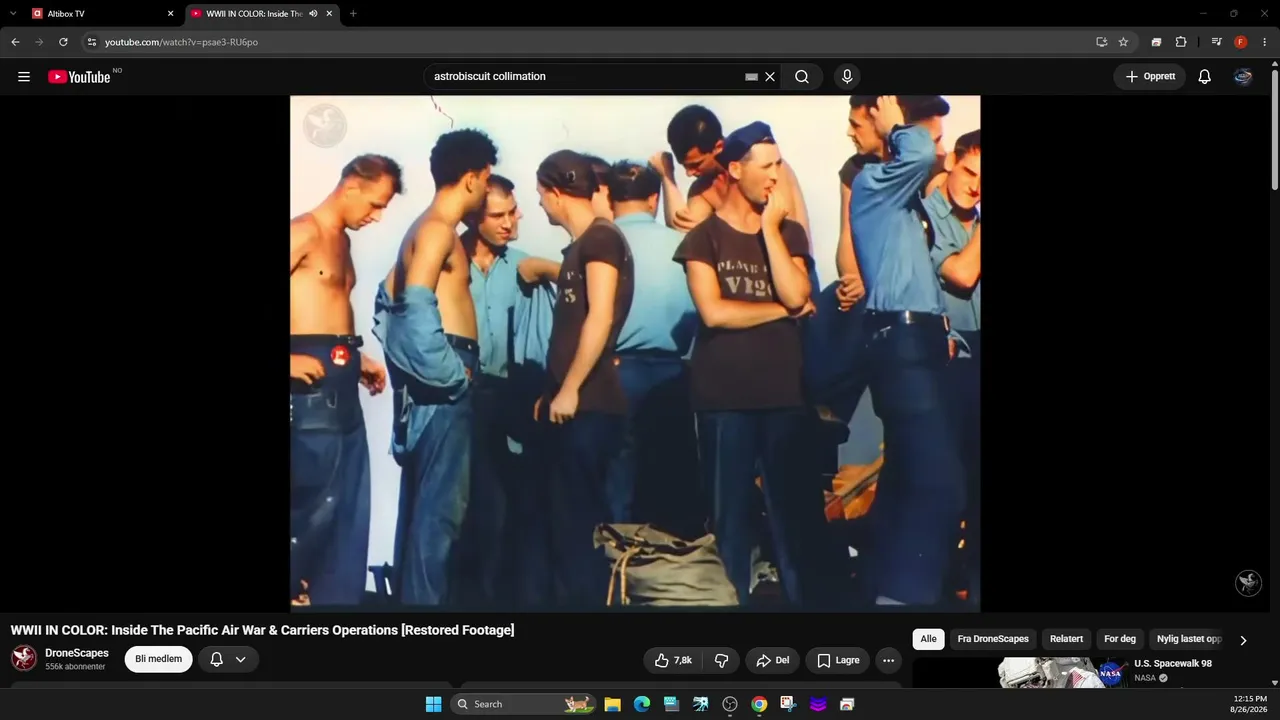Screen dimensions: 1280x720
Task: Dislike the video with thumbs down
Action: click(721, 660)
